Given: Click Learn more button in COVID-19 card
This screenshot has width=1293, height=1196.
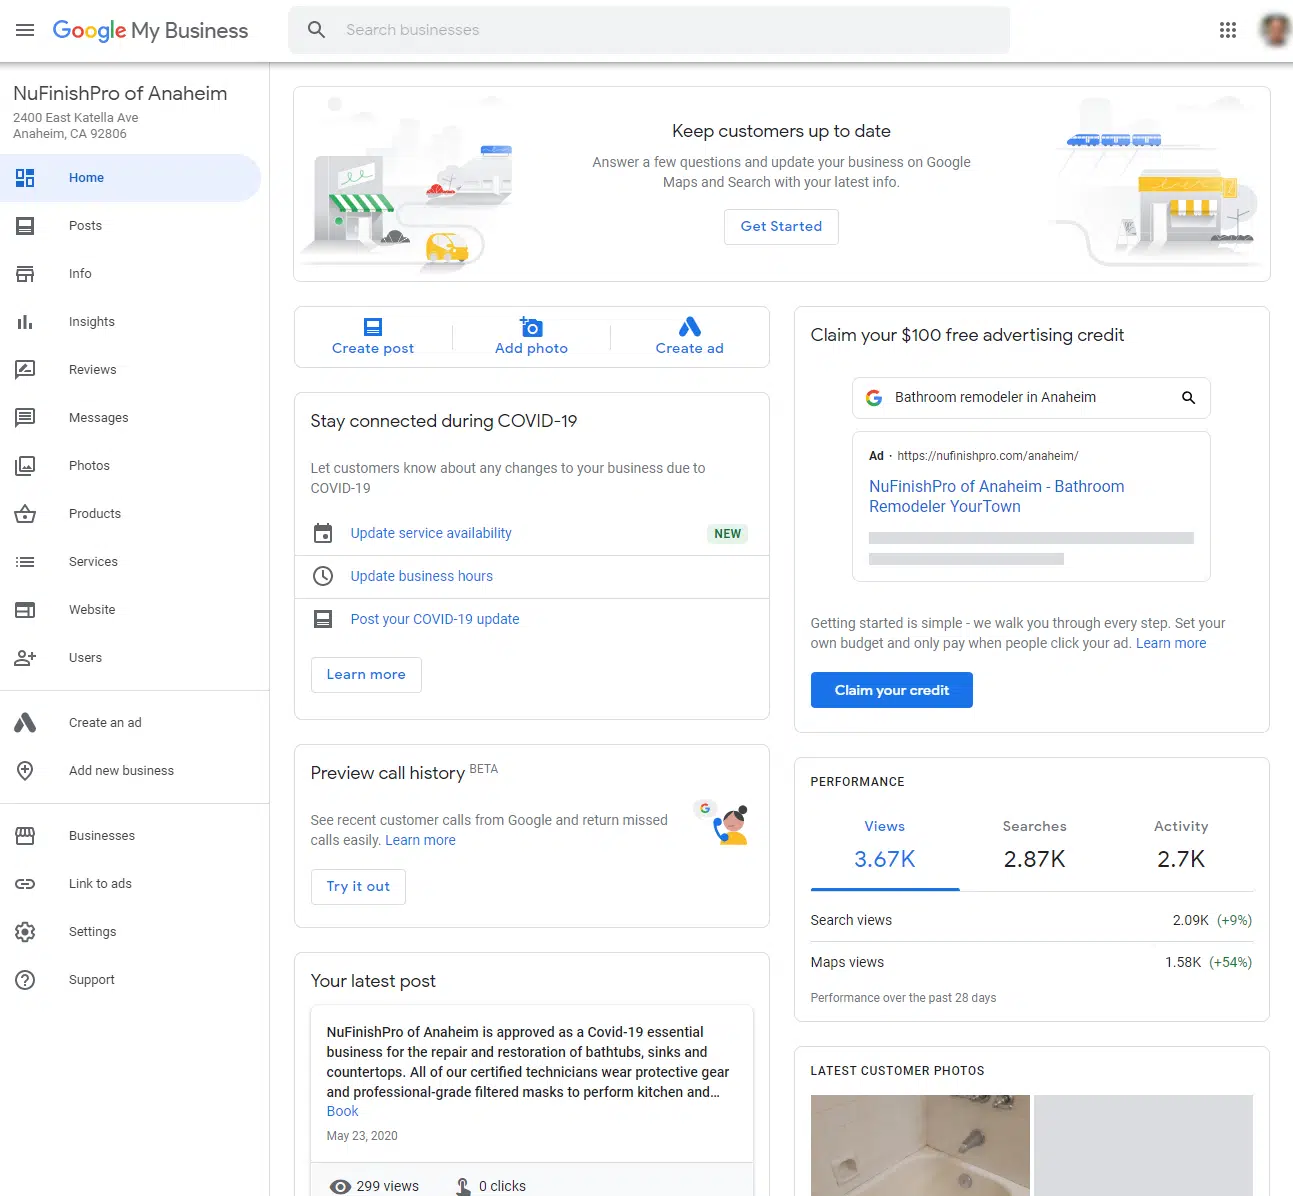Looking at the screenshot, I should point(366,675).
